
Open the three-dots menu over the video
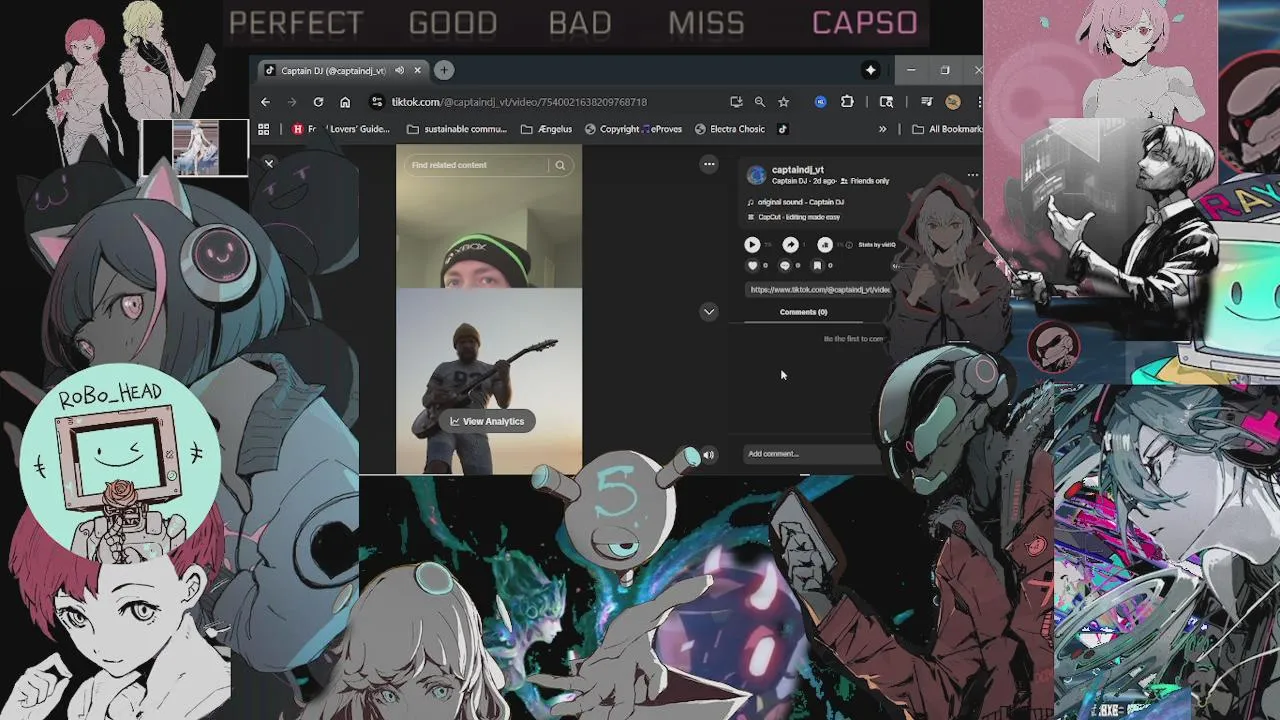pyautogui.click(x=709, y=164)
